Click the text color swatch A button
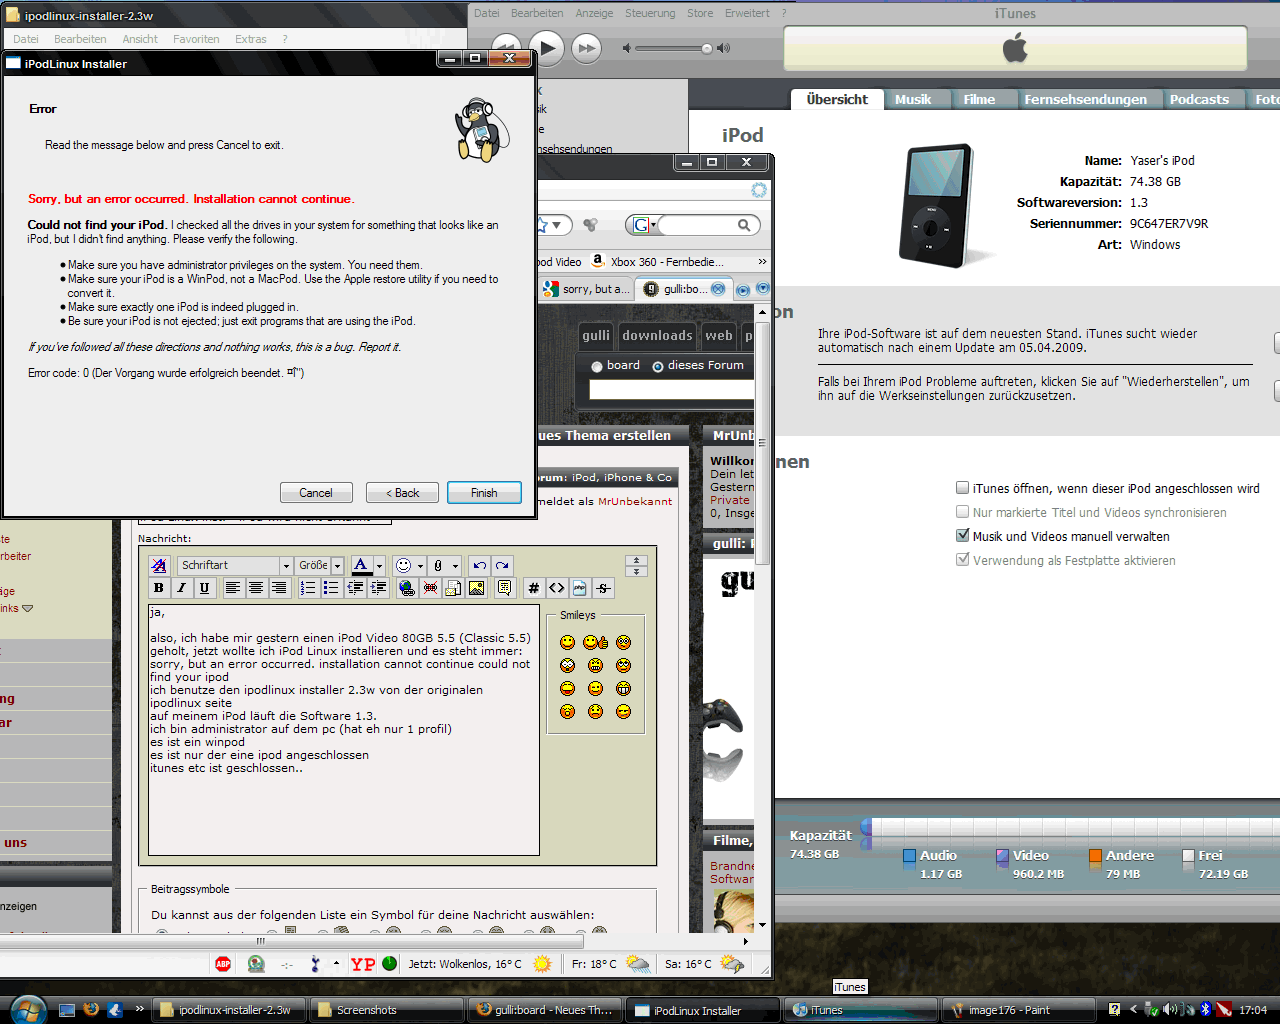 tap(362, 566)
